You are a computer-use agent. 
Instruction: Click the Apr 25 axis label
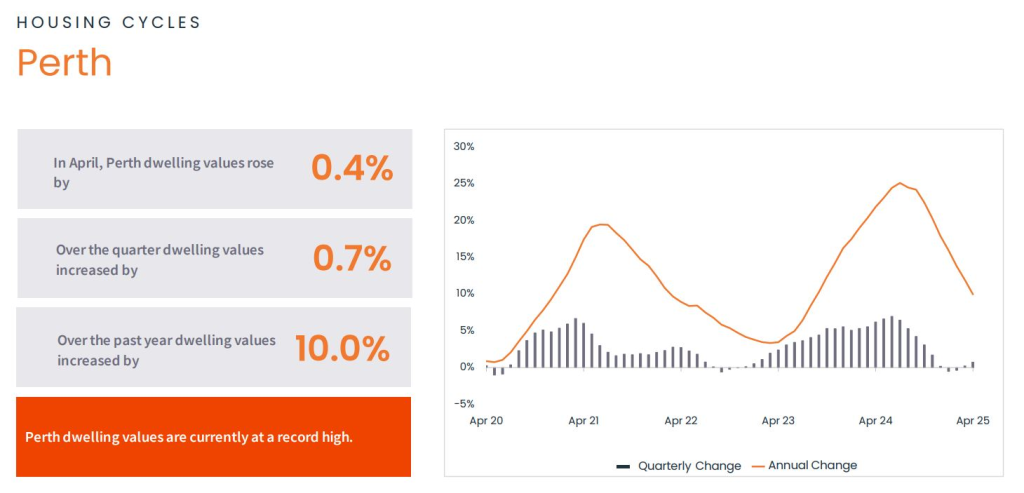point(972,421)
